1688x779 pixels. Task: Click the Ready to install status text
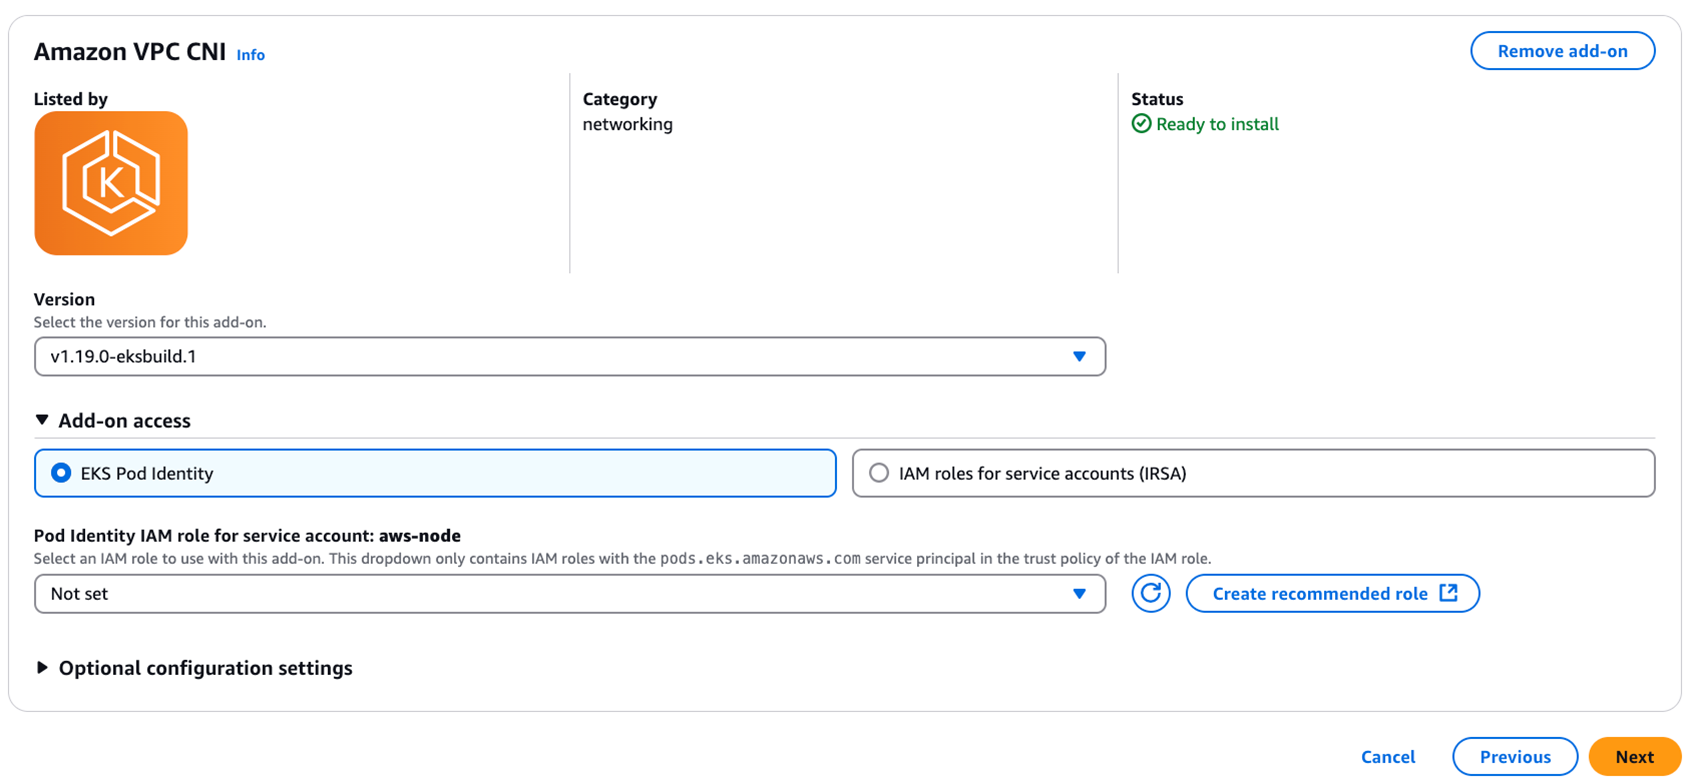pos(1217,124)
